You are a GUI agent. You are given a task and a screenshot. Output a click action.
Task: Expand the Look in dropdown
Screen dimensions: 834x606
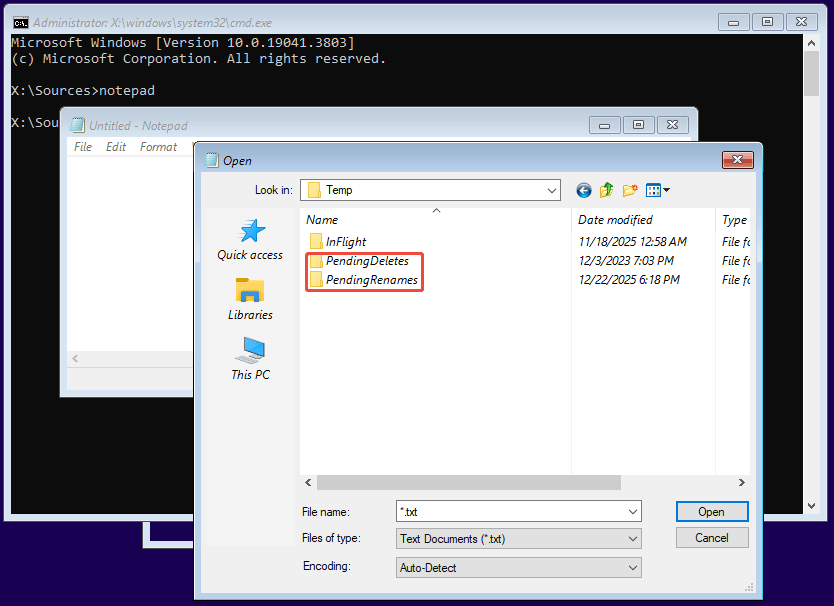(553, 190)
